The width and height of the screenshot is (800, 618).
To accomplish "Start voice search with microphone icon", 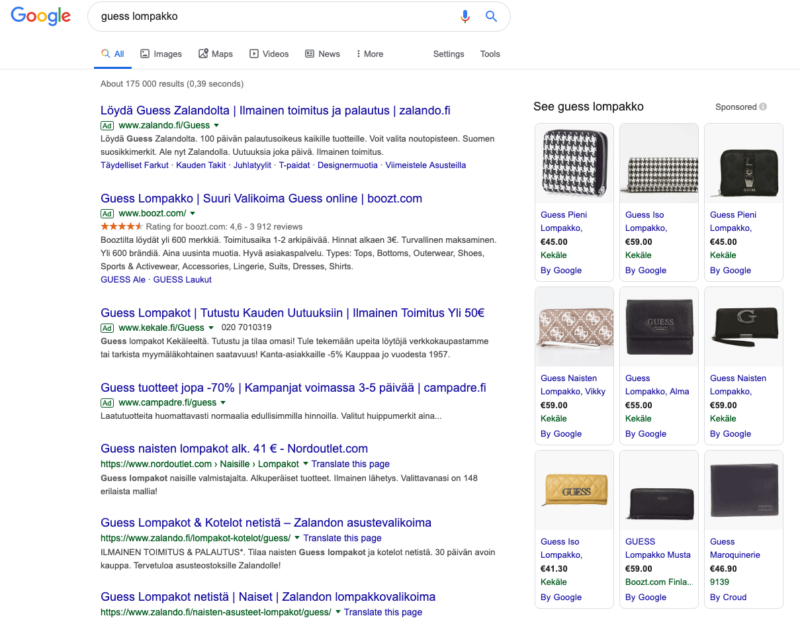I will click(465, 16).
